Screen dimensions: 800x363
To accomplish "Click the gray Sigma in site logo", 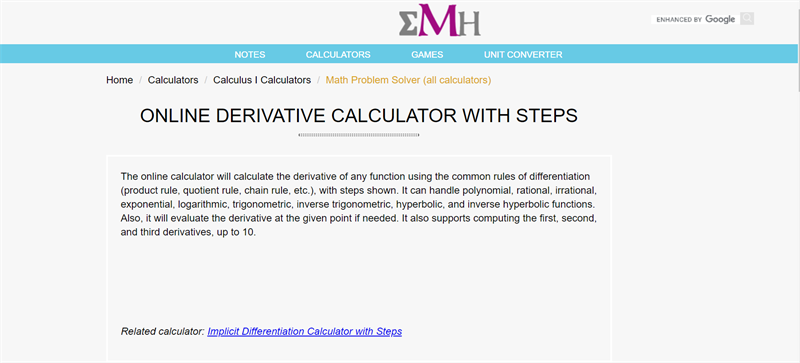I will click(x=408, y=22).
